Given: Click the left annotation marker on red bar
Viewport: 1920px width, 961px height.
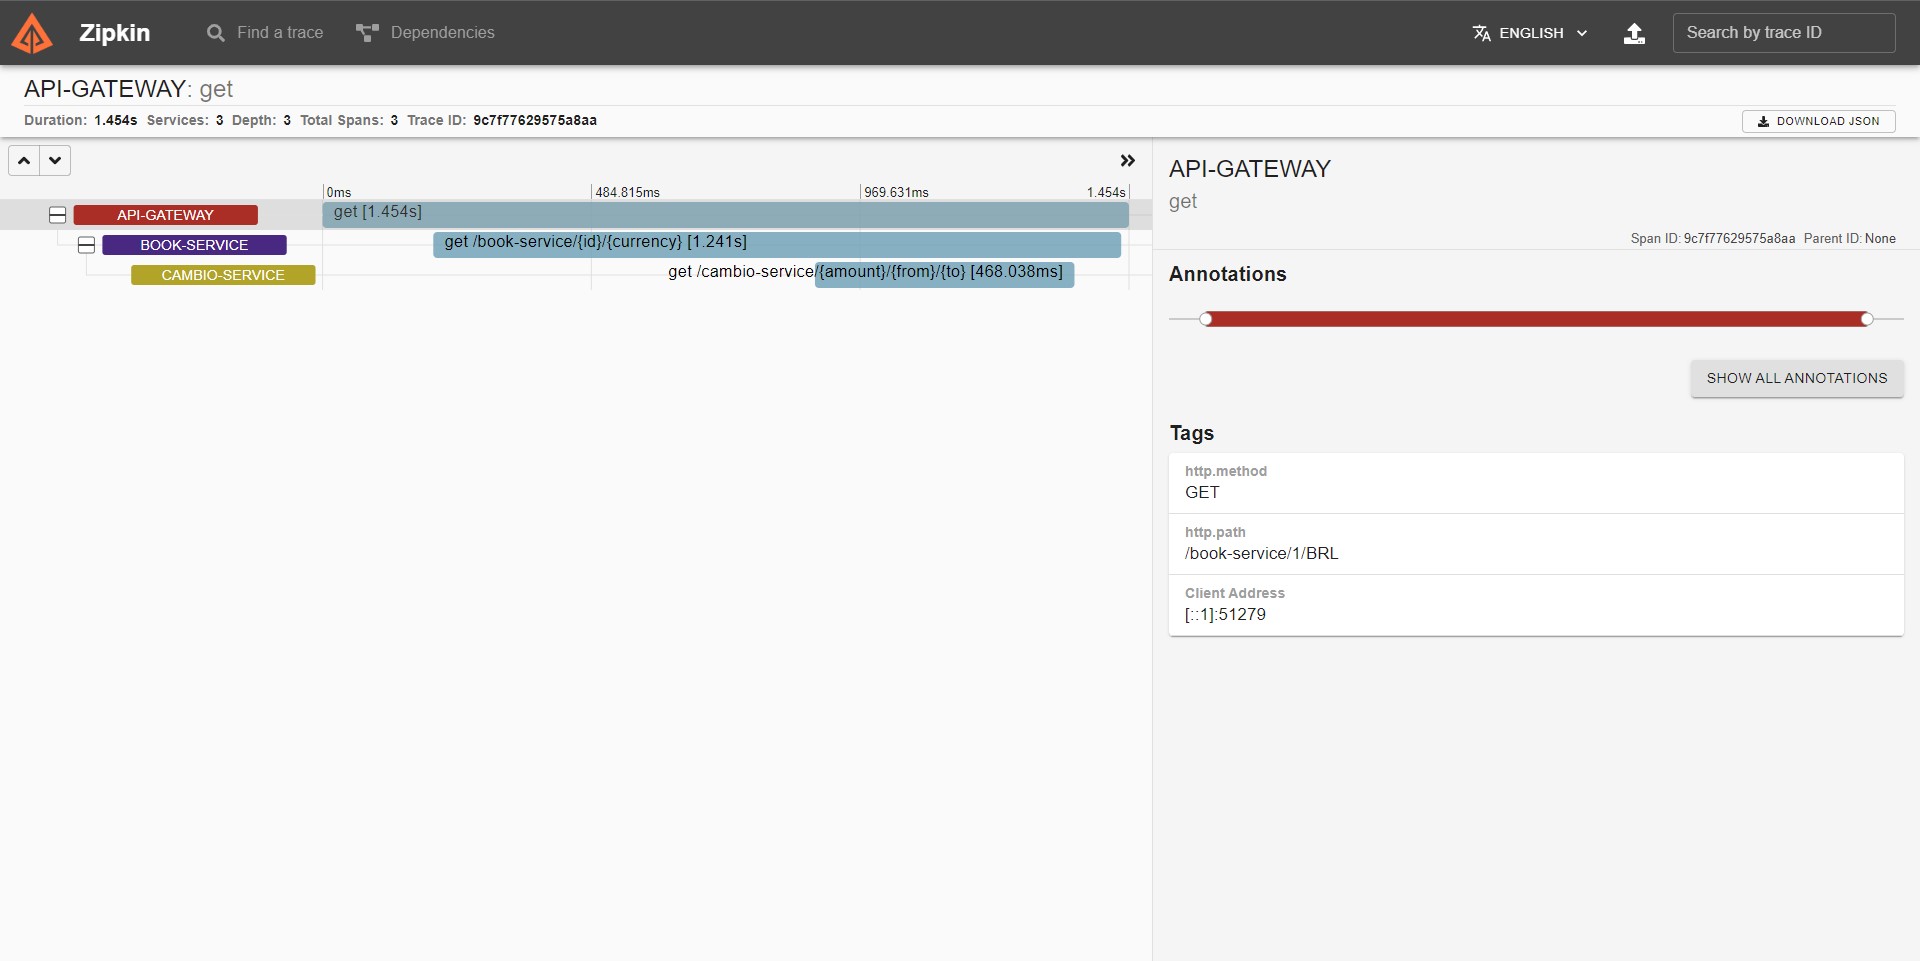Looking at the screenshot, I should 1206,319.
